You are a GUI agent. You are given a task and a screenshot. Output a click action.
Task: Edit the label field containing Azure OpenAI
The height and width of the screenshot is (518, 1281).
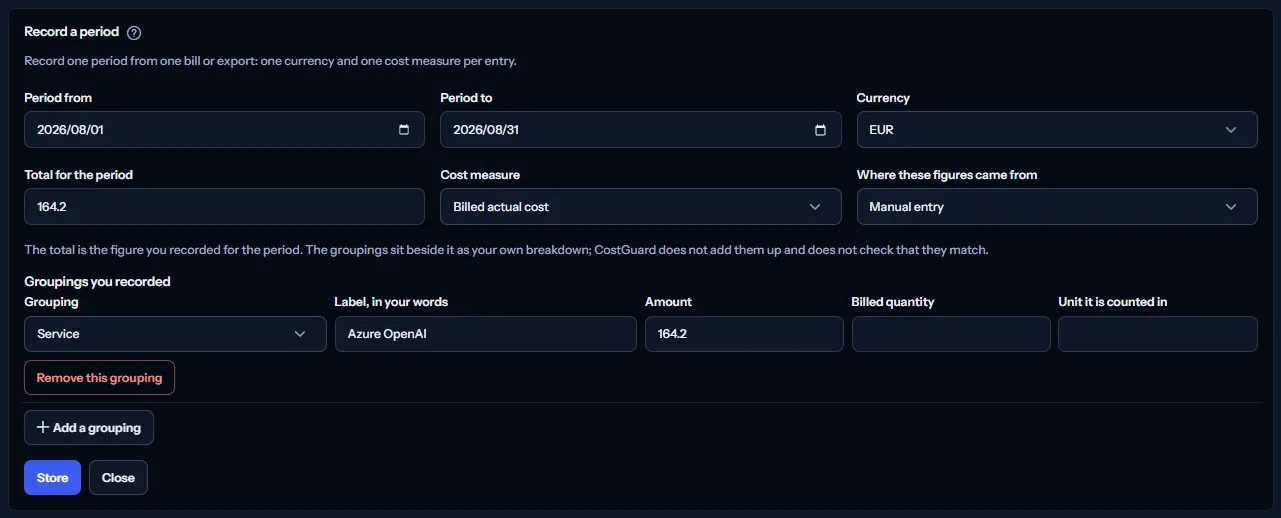point(485,334)
